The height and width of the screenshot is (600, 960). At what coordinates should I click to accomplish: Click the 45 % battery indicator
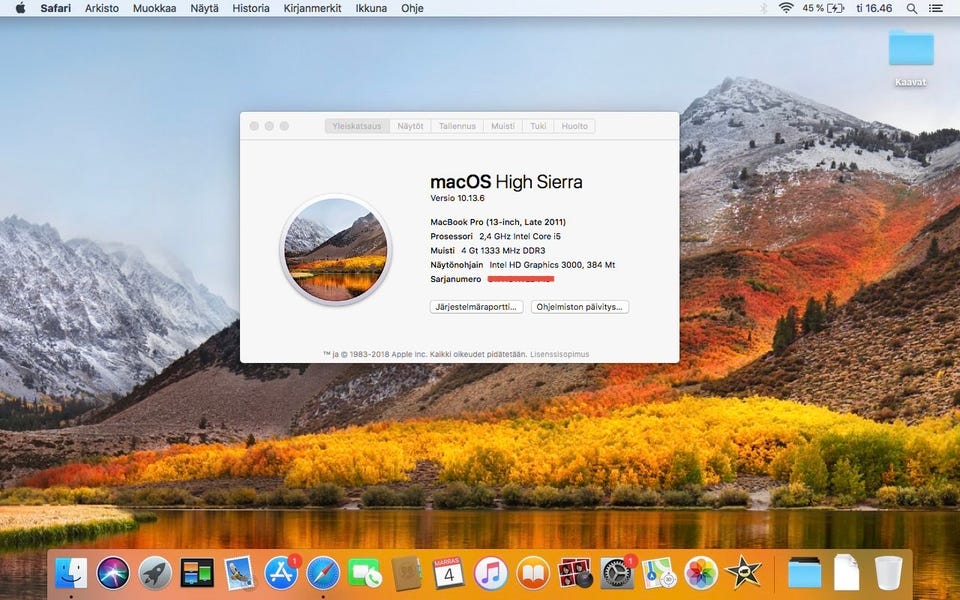pos(823,8)
